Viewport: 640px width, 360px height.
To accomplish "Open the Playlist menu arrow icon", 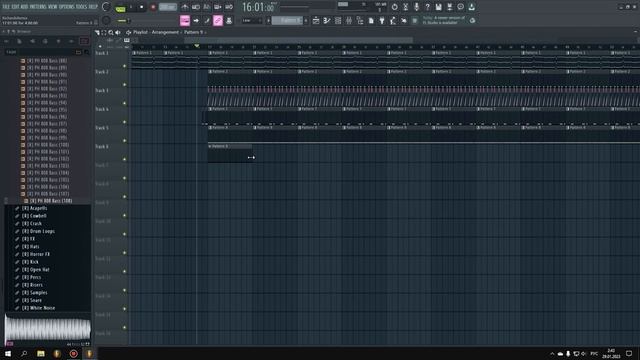I will 97,32.
